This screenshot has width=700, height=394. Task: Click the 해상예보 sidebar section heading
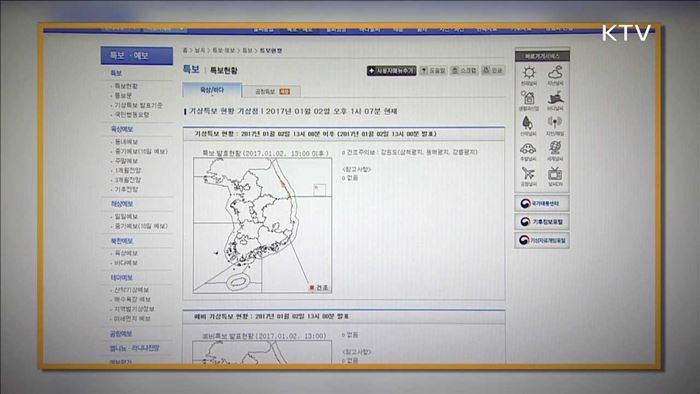[121, 204]
